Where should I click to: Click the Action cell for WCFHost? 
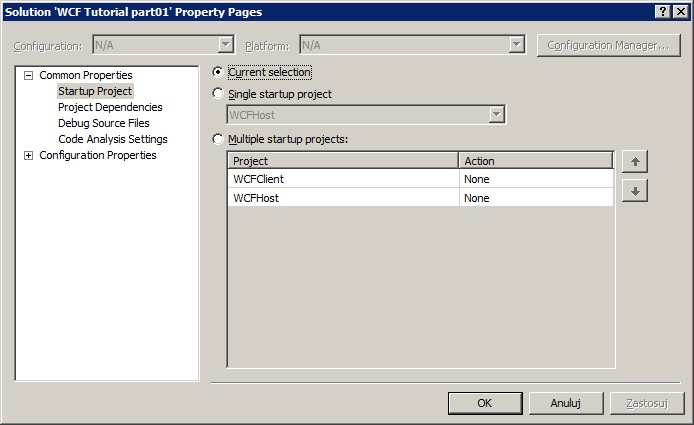[535, 198]
